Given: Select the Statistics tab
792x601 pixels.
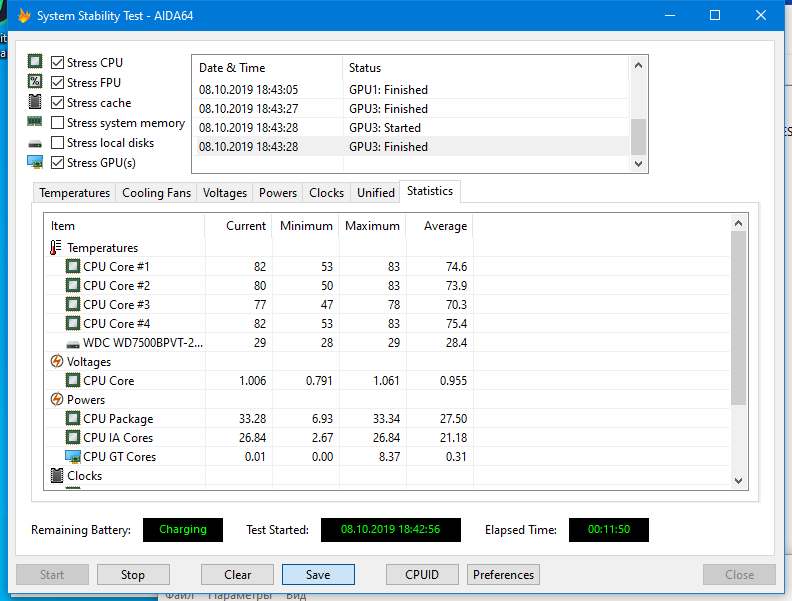Looking at the screenshot, I should pos(430,191).
